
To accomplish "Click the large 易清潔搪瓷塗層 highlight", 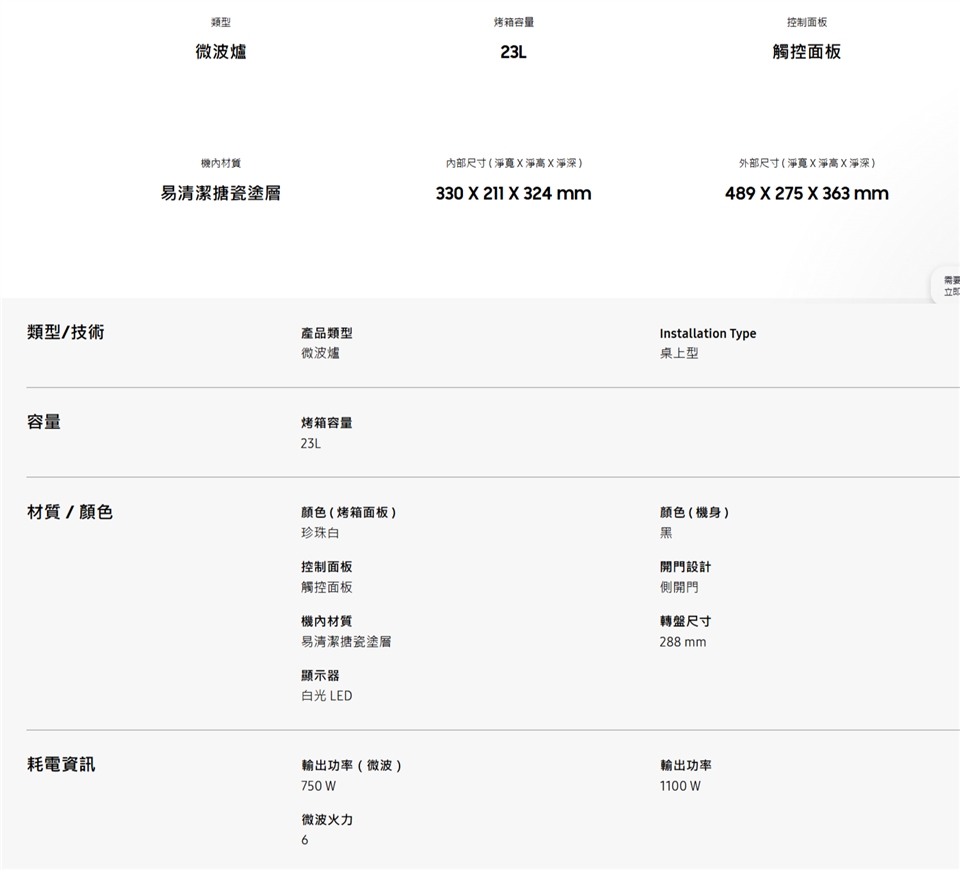I will pyautogui.click(x=220, y=193).
